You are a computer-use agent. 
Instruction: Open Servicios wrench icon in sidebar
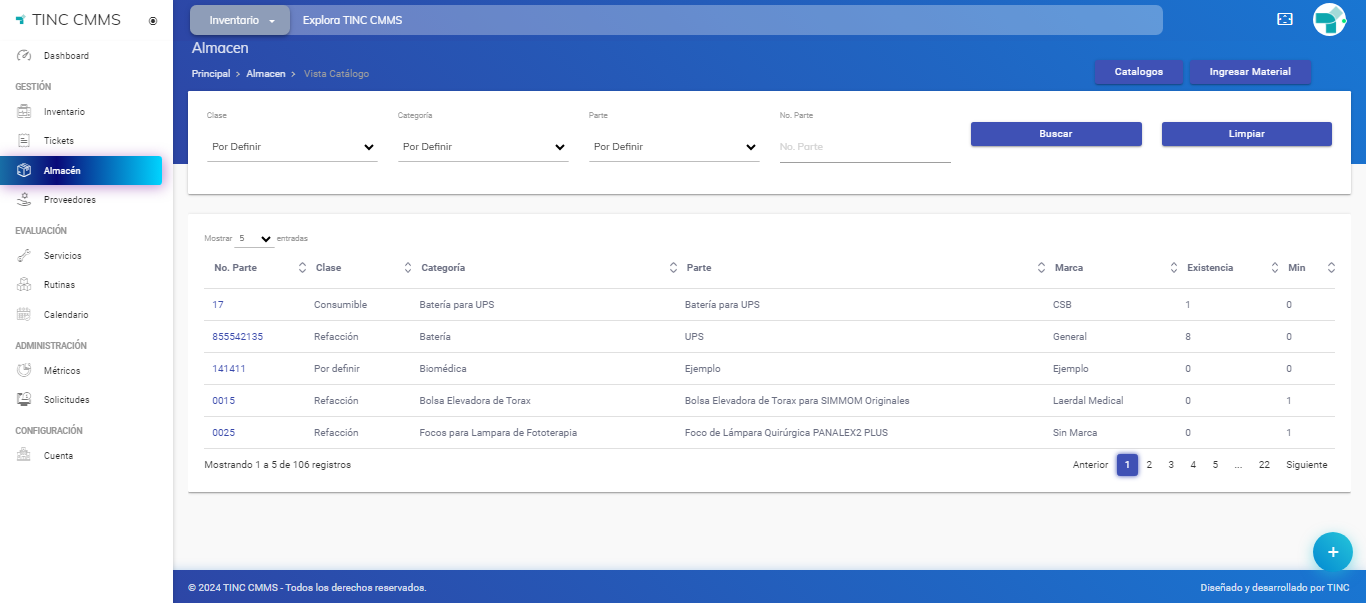click(x=25, y=256)
